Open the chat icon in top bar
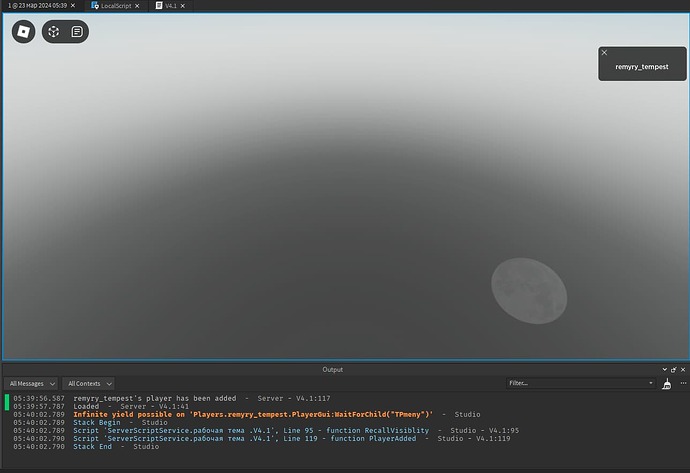The height and width of the screenshot is (473, 690). (77, 32)
